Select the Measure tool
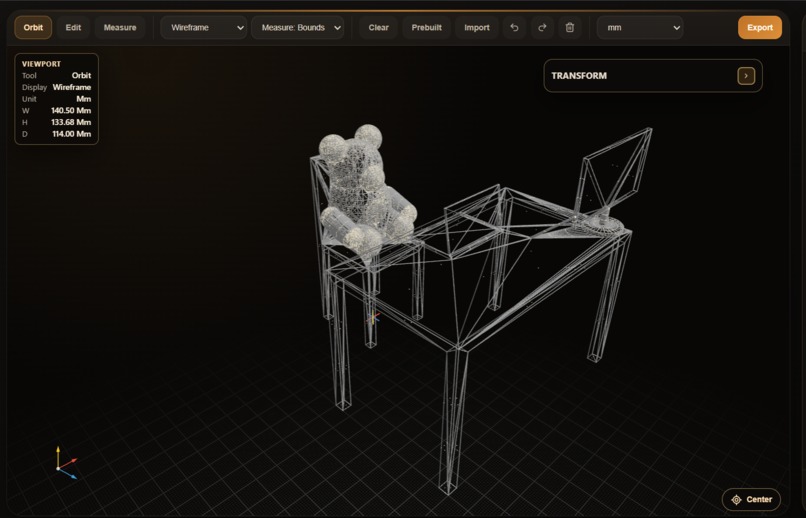 tap(120, 28)
